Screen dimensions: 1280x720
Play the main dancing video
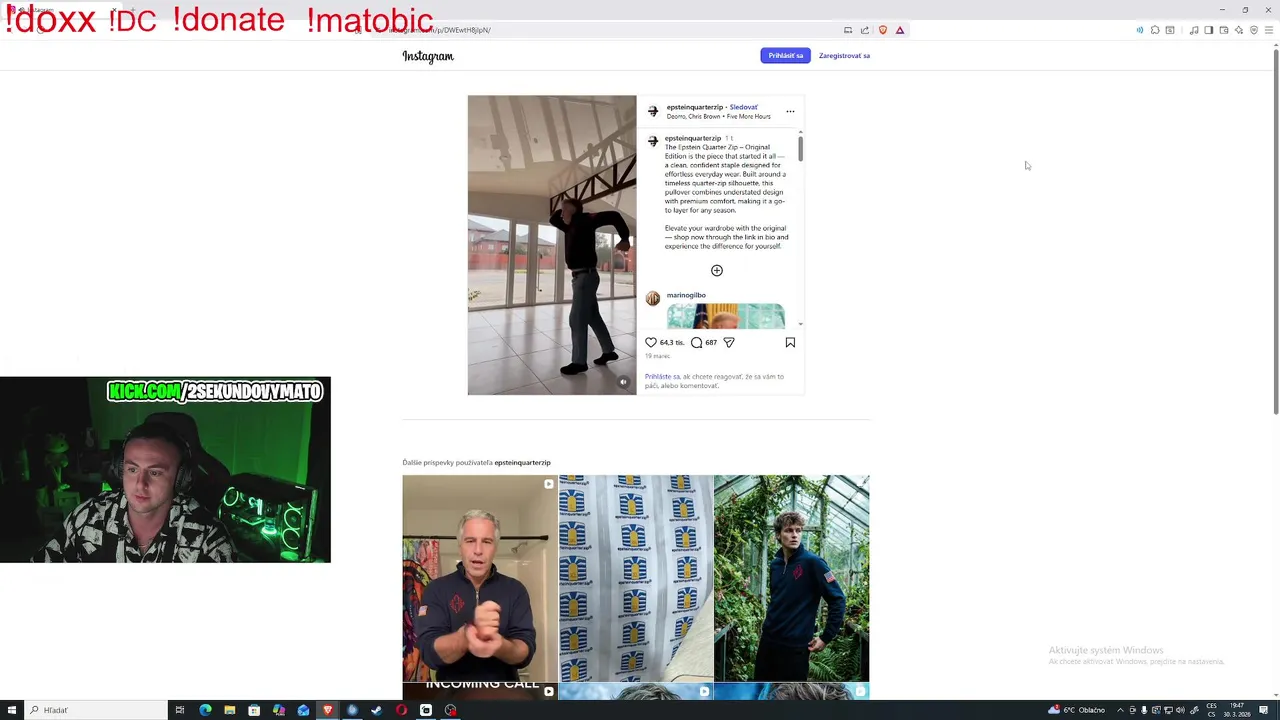pyautogui.click(x=552, y=245)
